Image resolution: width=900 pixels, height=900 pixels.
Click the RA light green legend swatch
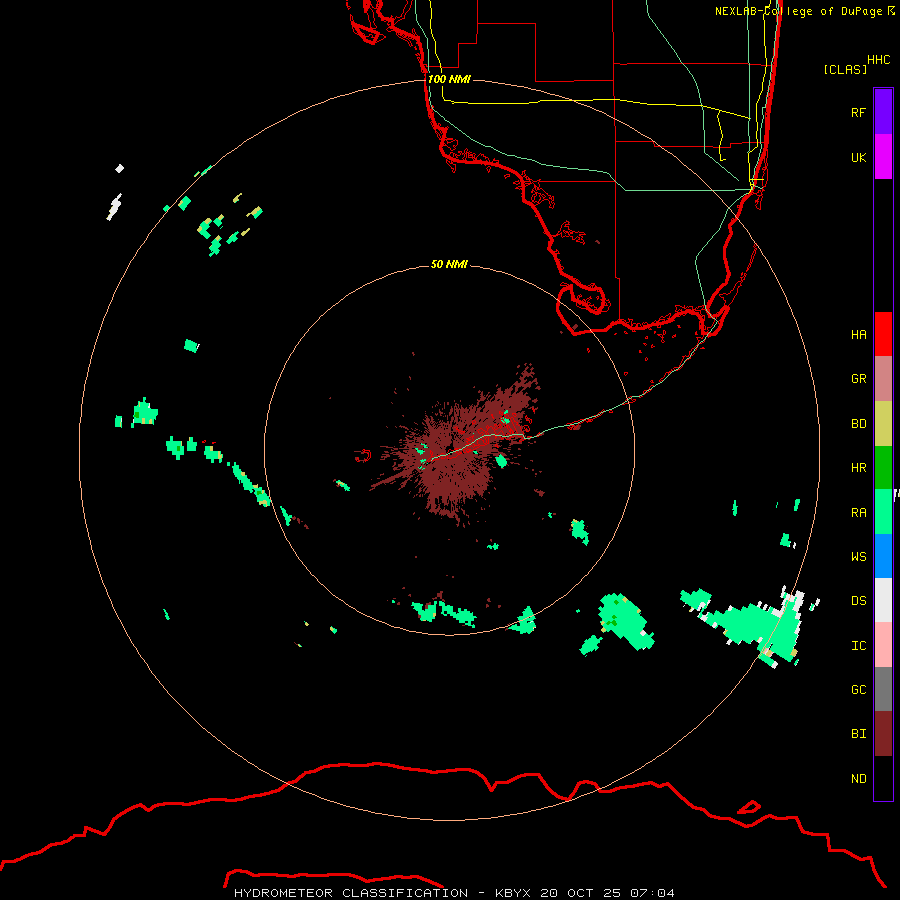(x=883, y=512)
